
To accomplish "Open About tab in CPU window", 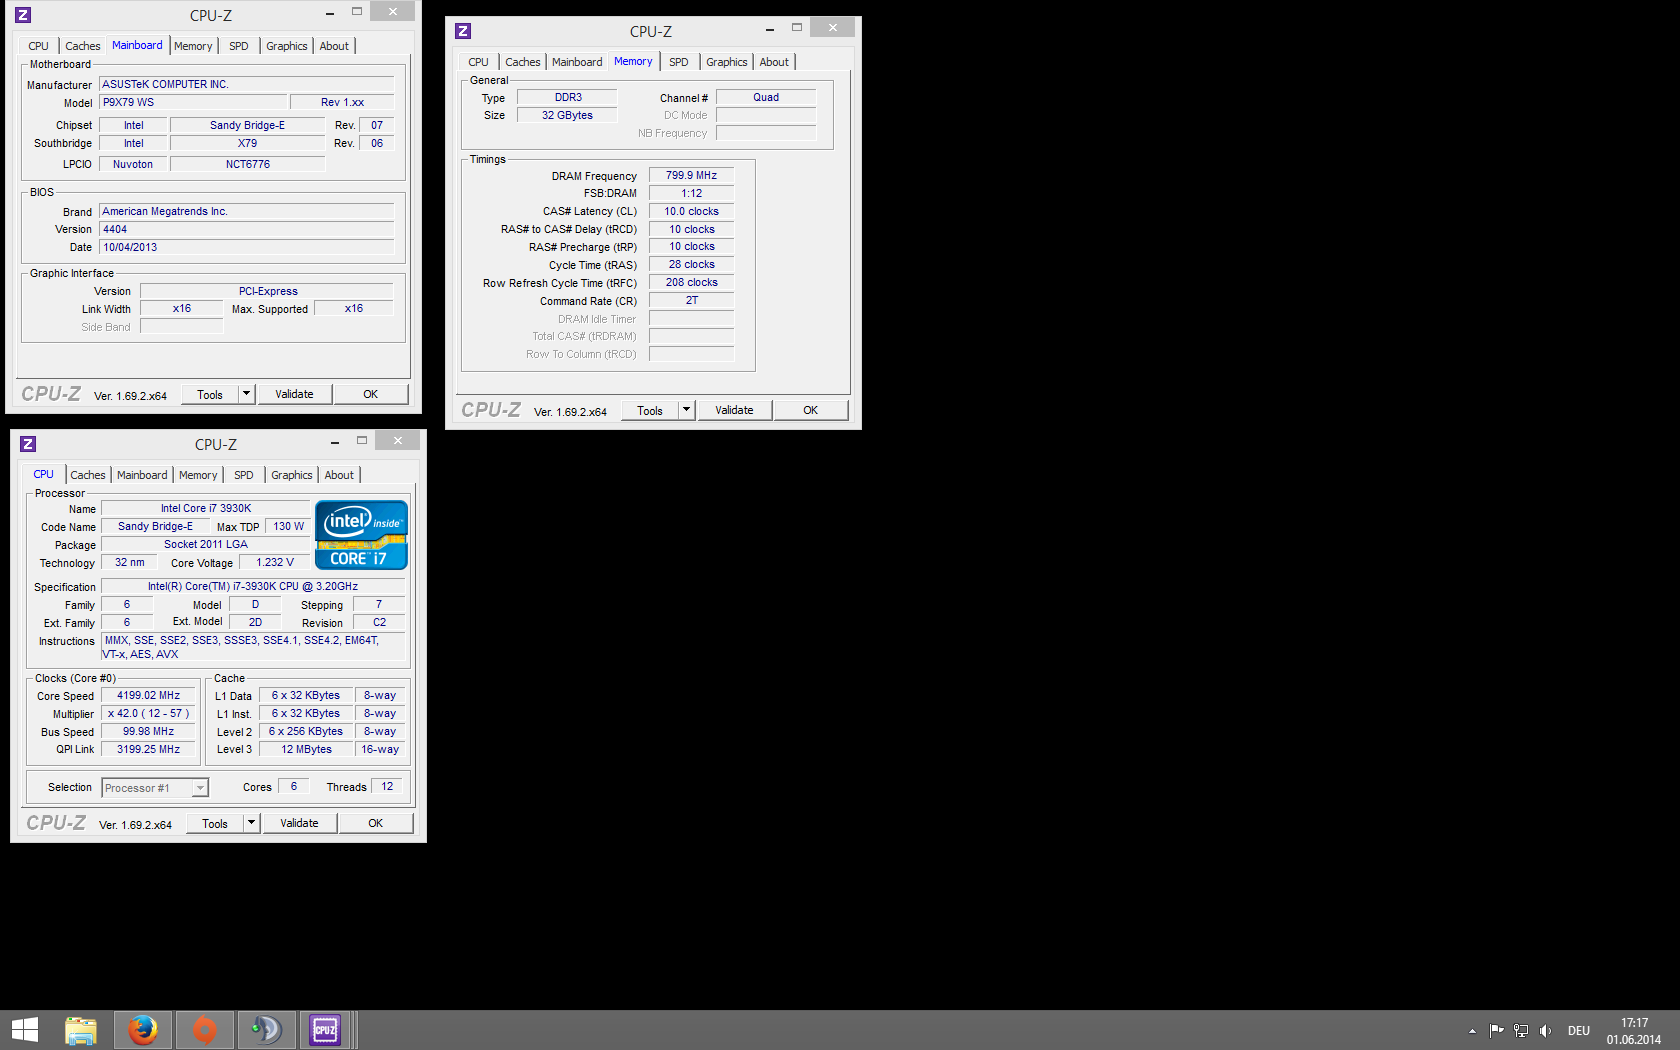I will tap(339, 475).
